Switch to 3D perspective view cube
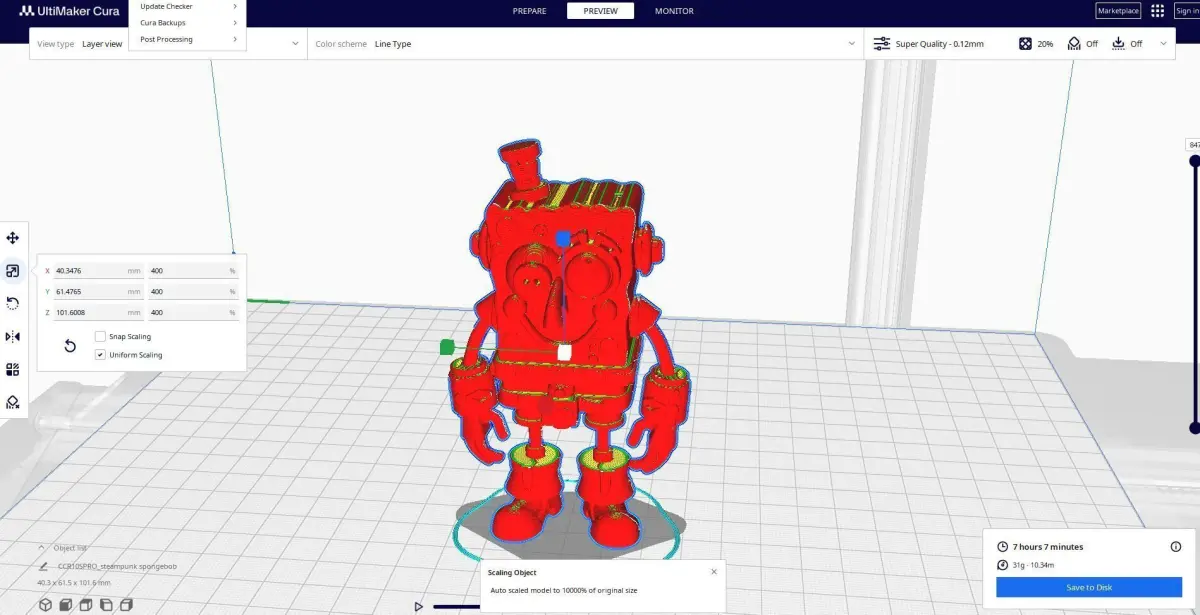This screenshot has width=1200, height=615. pyautogui.click(x=45, y=605)
